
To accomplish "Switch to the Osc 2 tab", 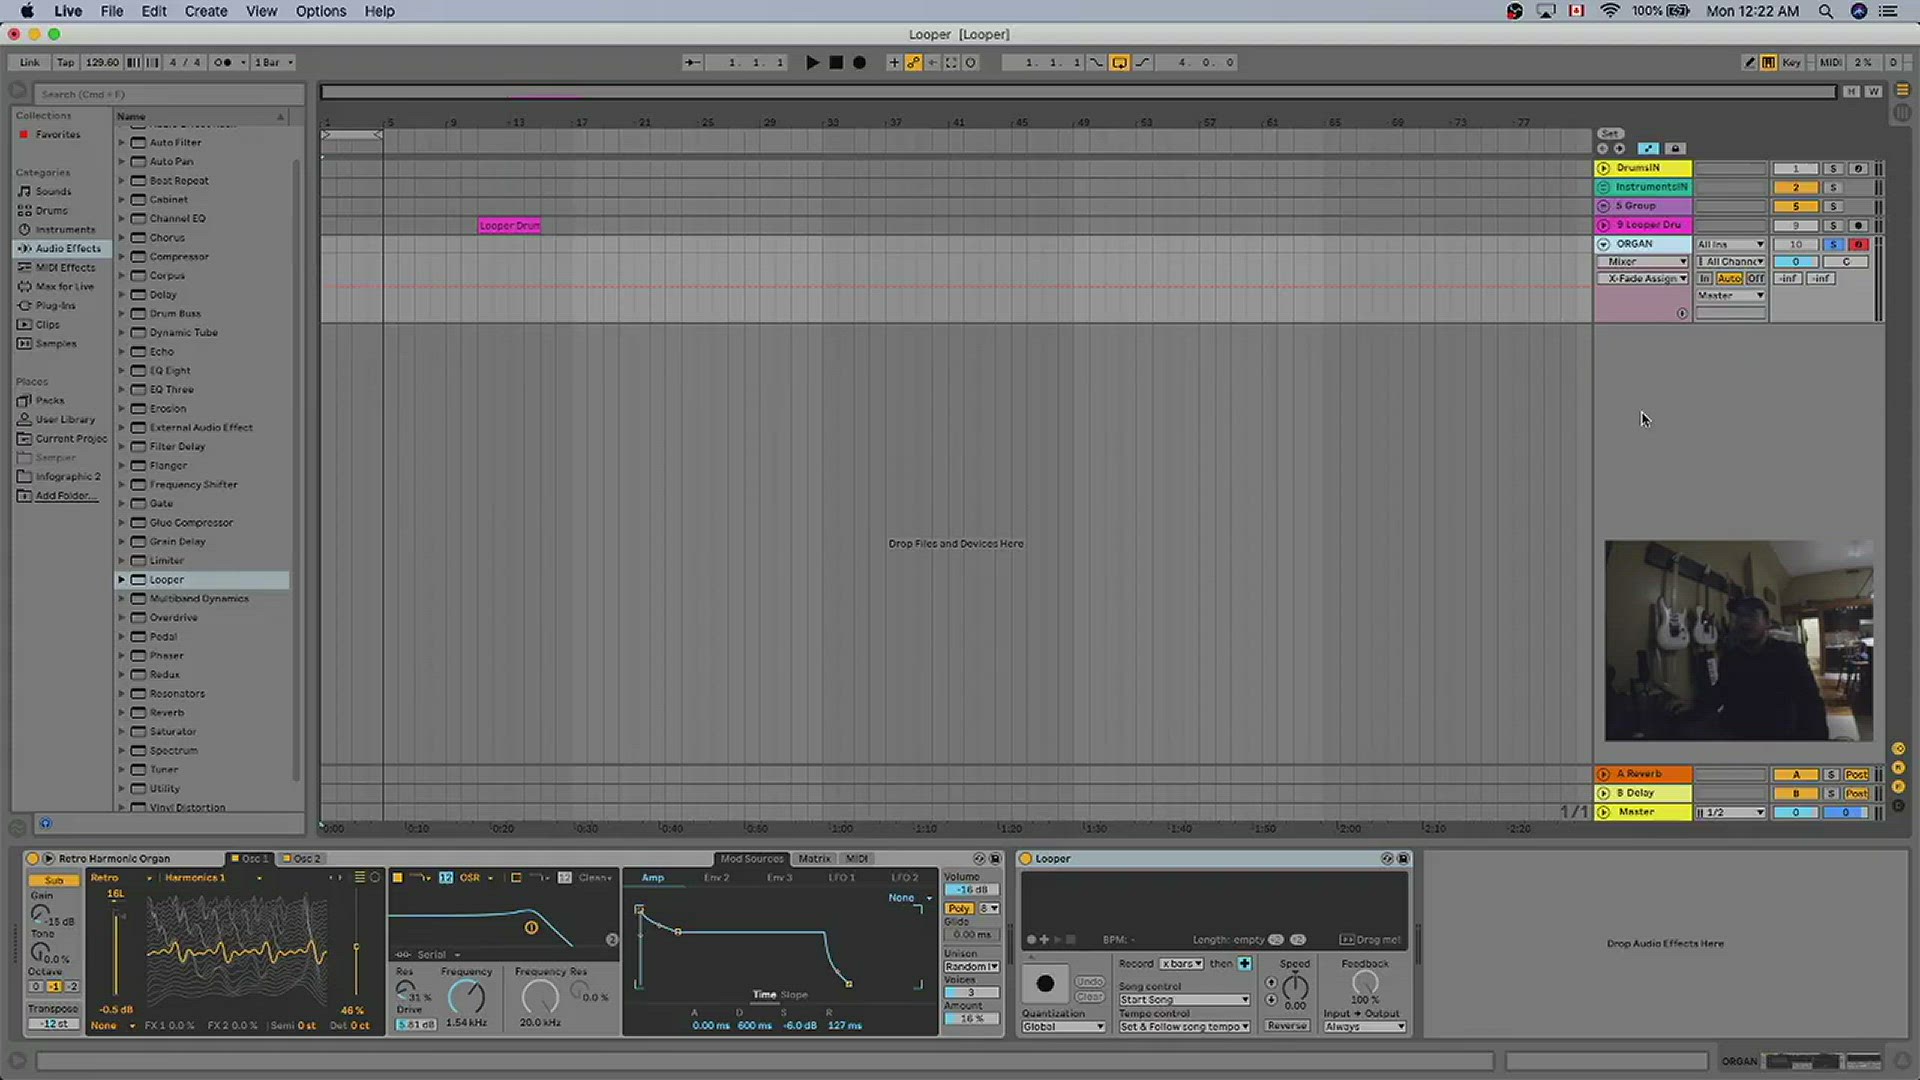I will [302, 859].
